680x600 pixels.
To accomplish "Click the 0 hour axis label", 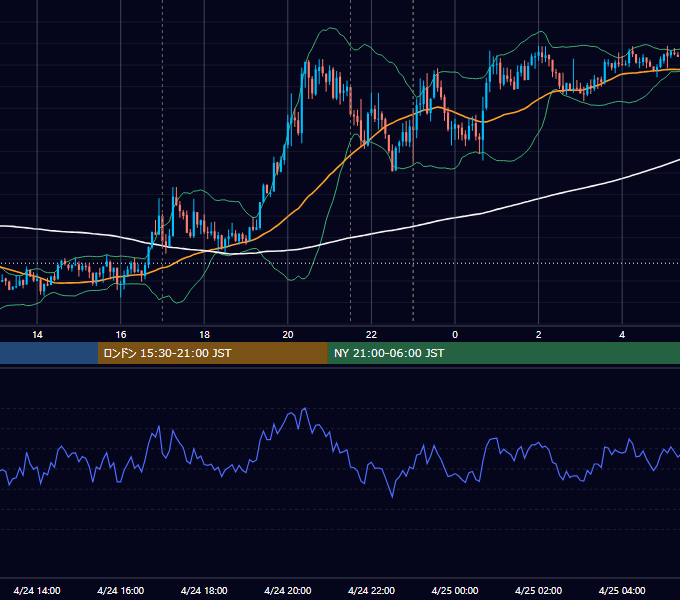I will (455, 335).
